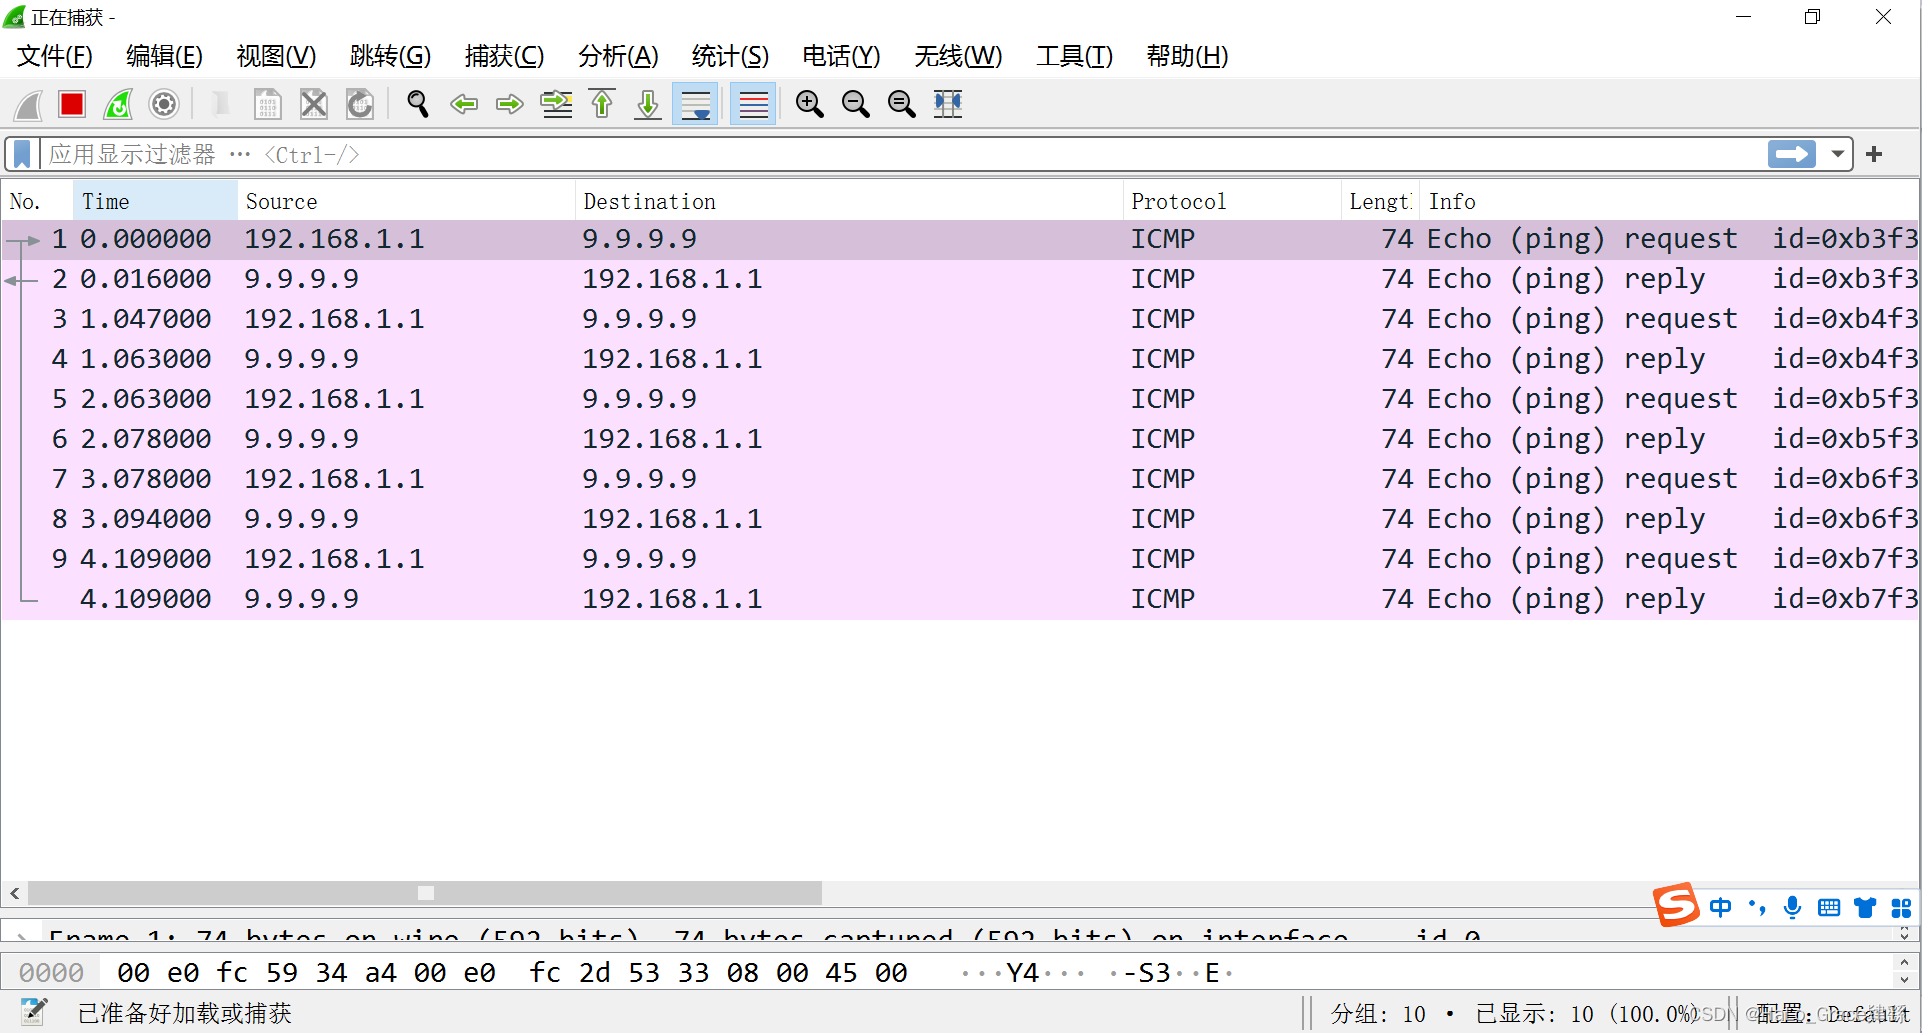Open the 跳转(G) menu

click(390, 56)
